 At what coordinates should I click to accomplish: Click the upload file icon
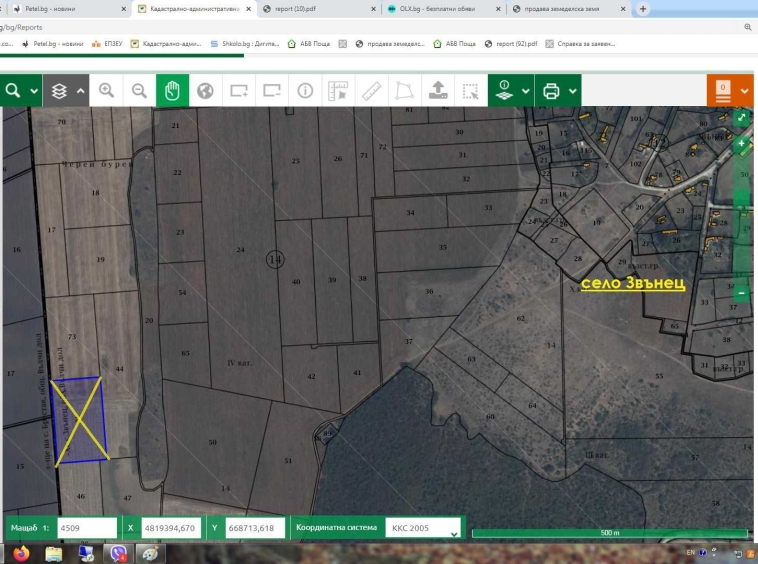(x=437, y=90)
